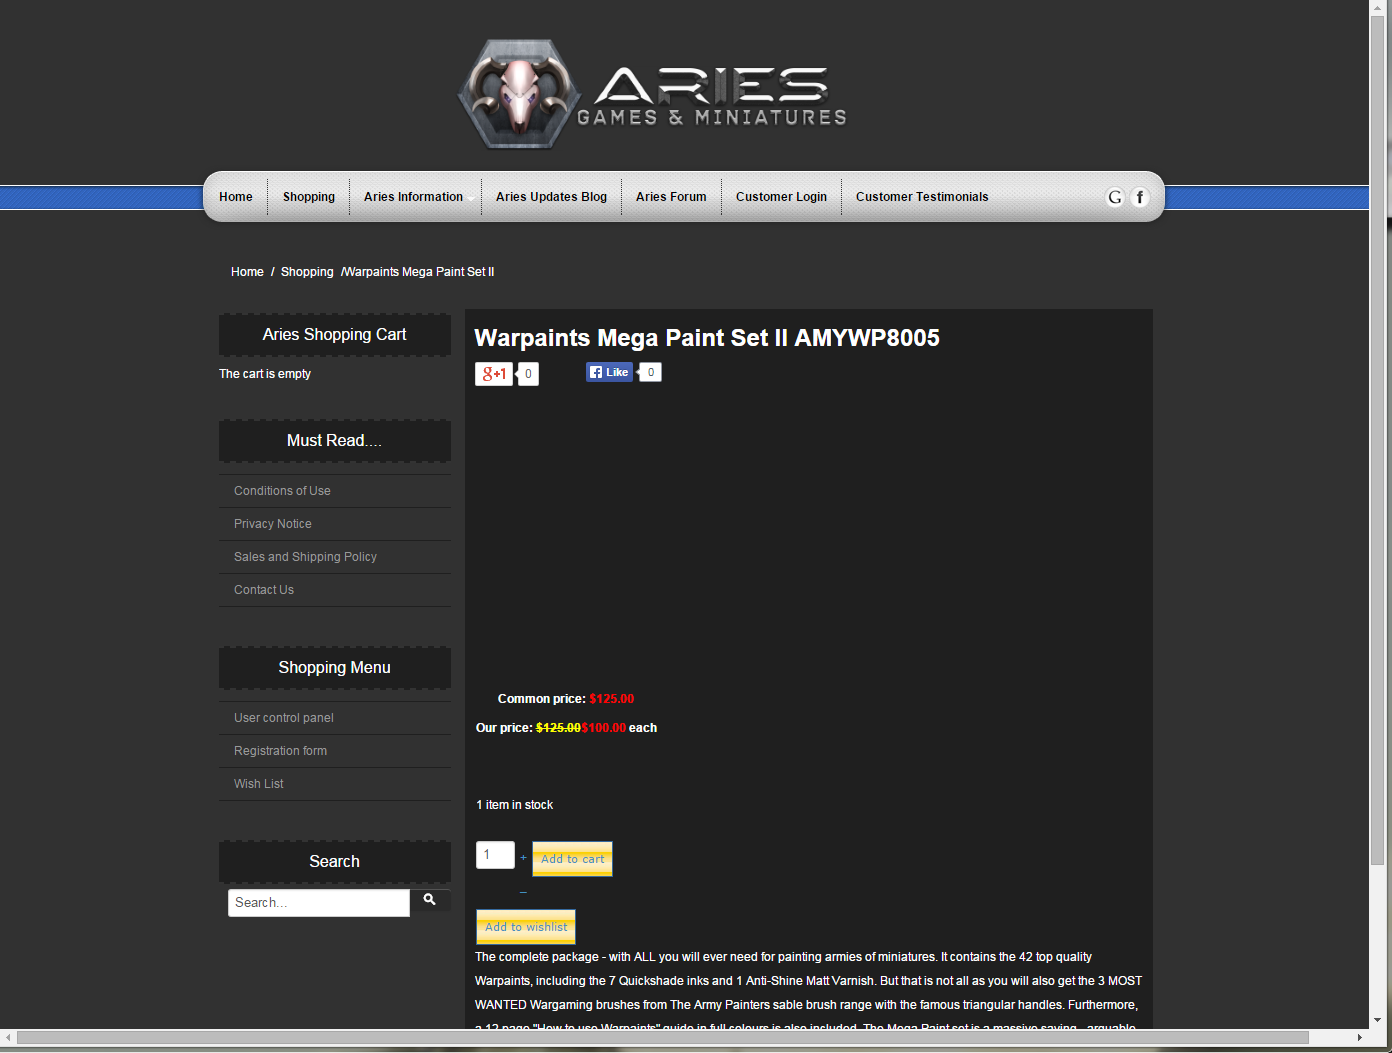Screen dimensions: 1392x1053
Task: Click the struck-through $125.00 price
Action: pyautogui.click(x=558, y=728)
